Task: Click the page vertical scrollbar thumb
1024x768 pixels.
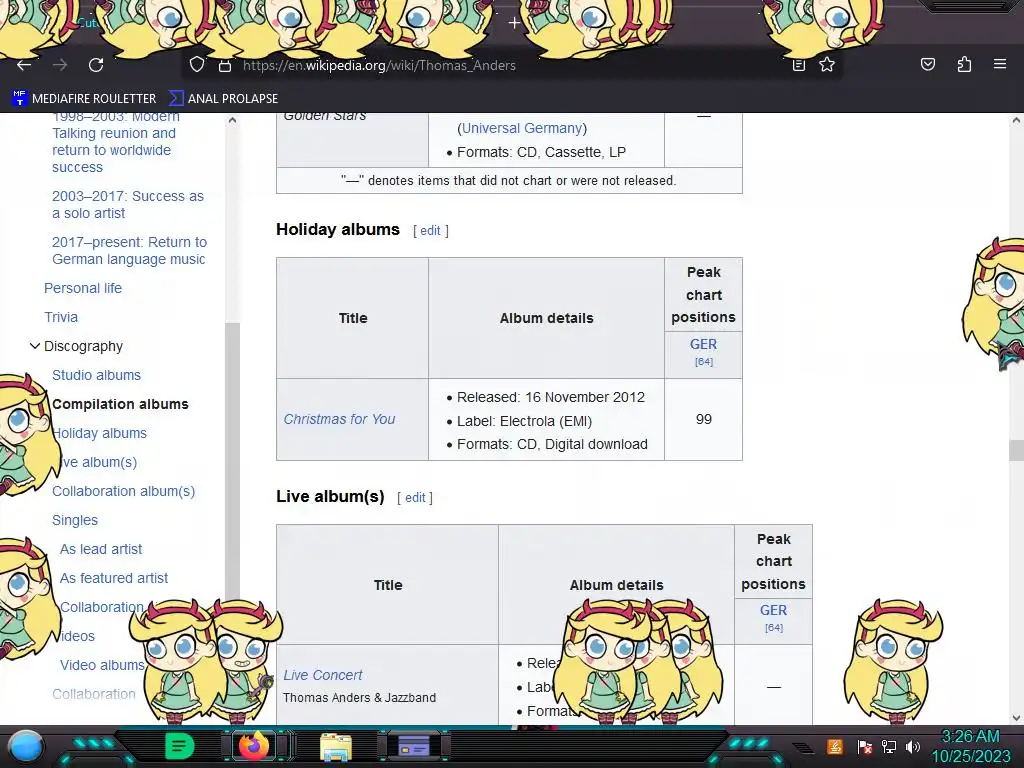Action: (1016, 451)
